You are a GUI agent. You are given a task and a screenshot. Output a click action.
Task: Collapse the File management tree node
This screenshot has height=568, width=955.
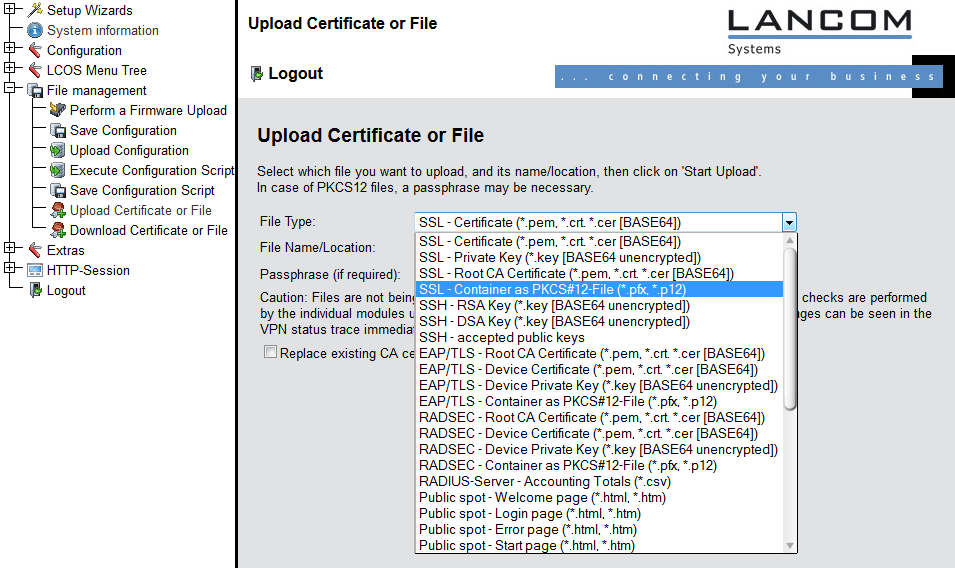10,90
